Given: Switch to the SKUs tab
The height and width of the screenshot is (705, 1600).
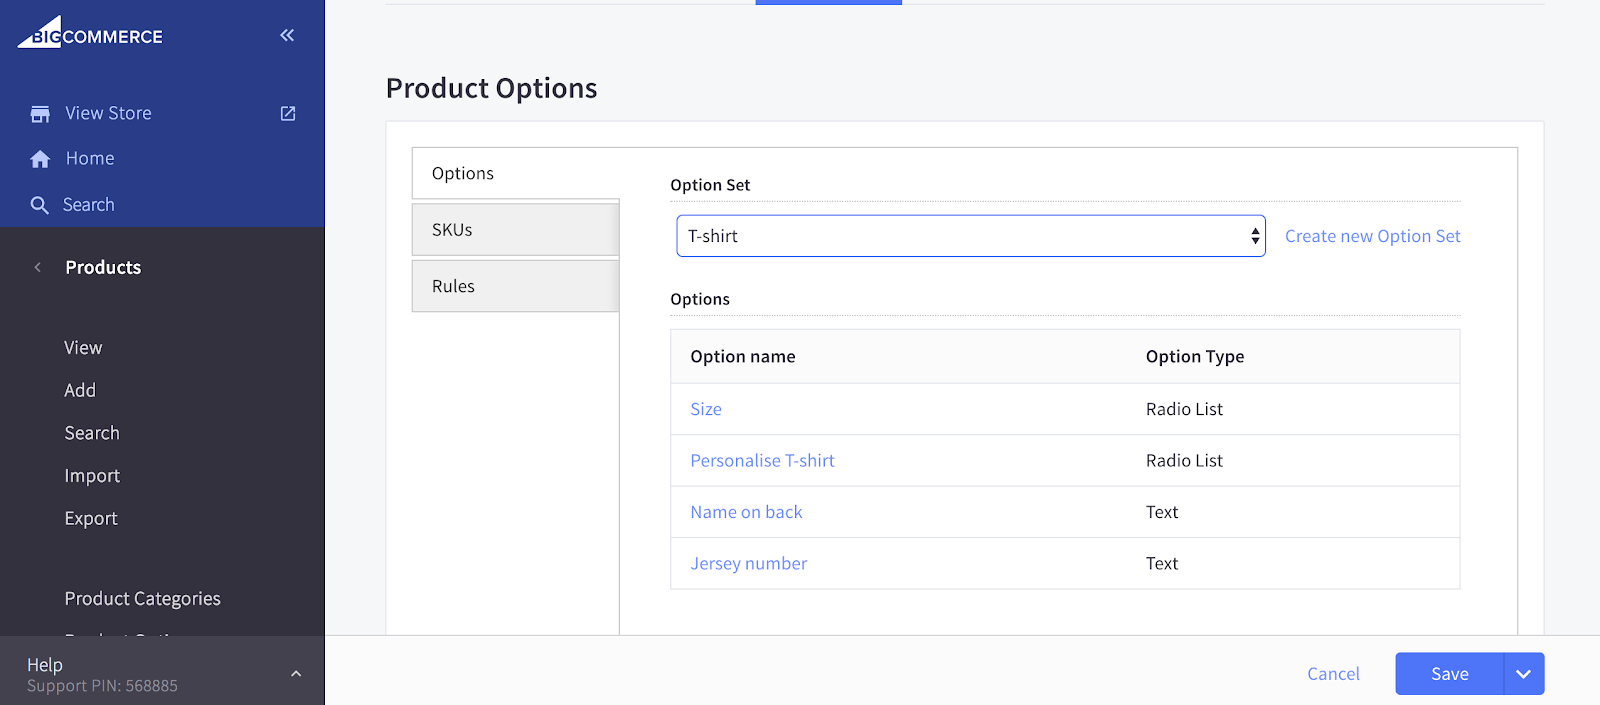Looking at the screenshot, I should tap(515, 230).
